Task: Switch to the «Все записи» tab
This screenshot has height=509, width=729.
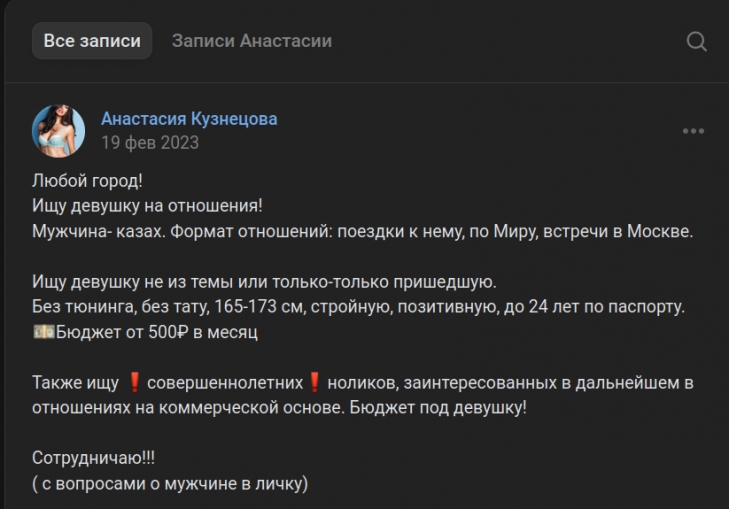Action: pyautogui.click(x=92, y=41)
